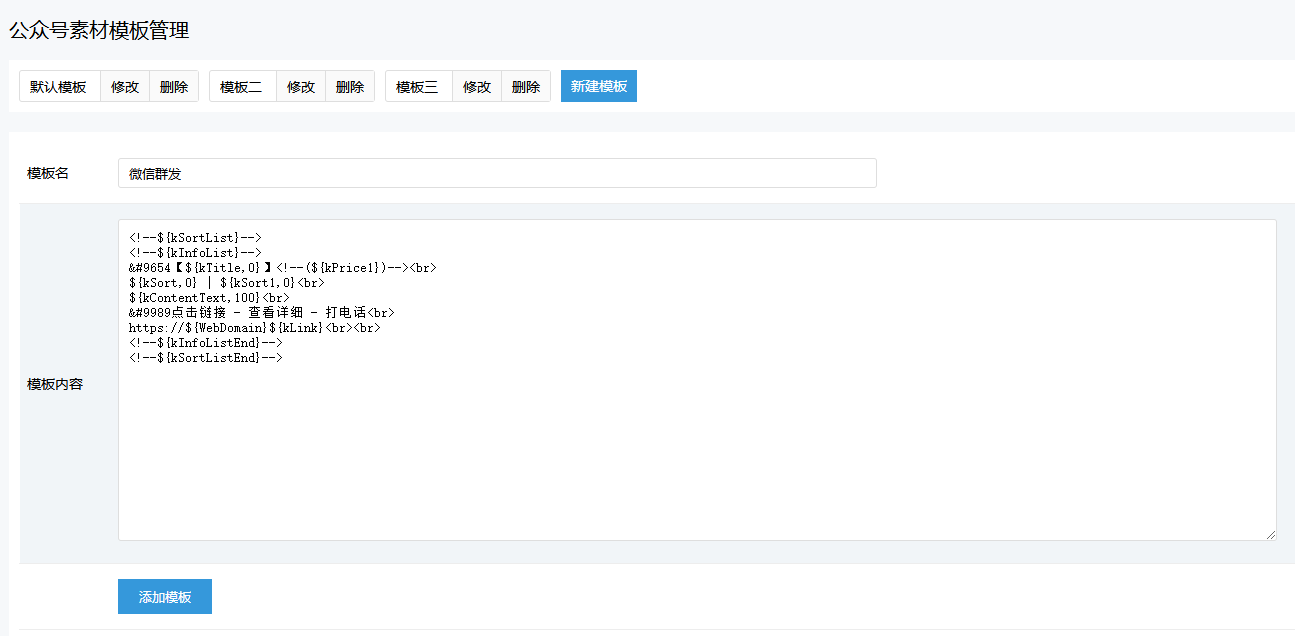Click the 公众号素材模板管理 page heading
The image size is (1295, 636).
click(99, 31)
